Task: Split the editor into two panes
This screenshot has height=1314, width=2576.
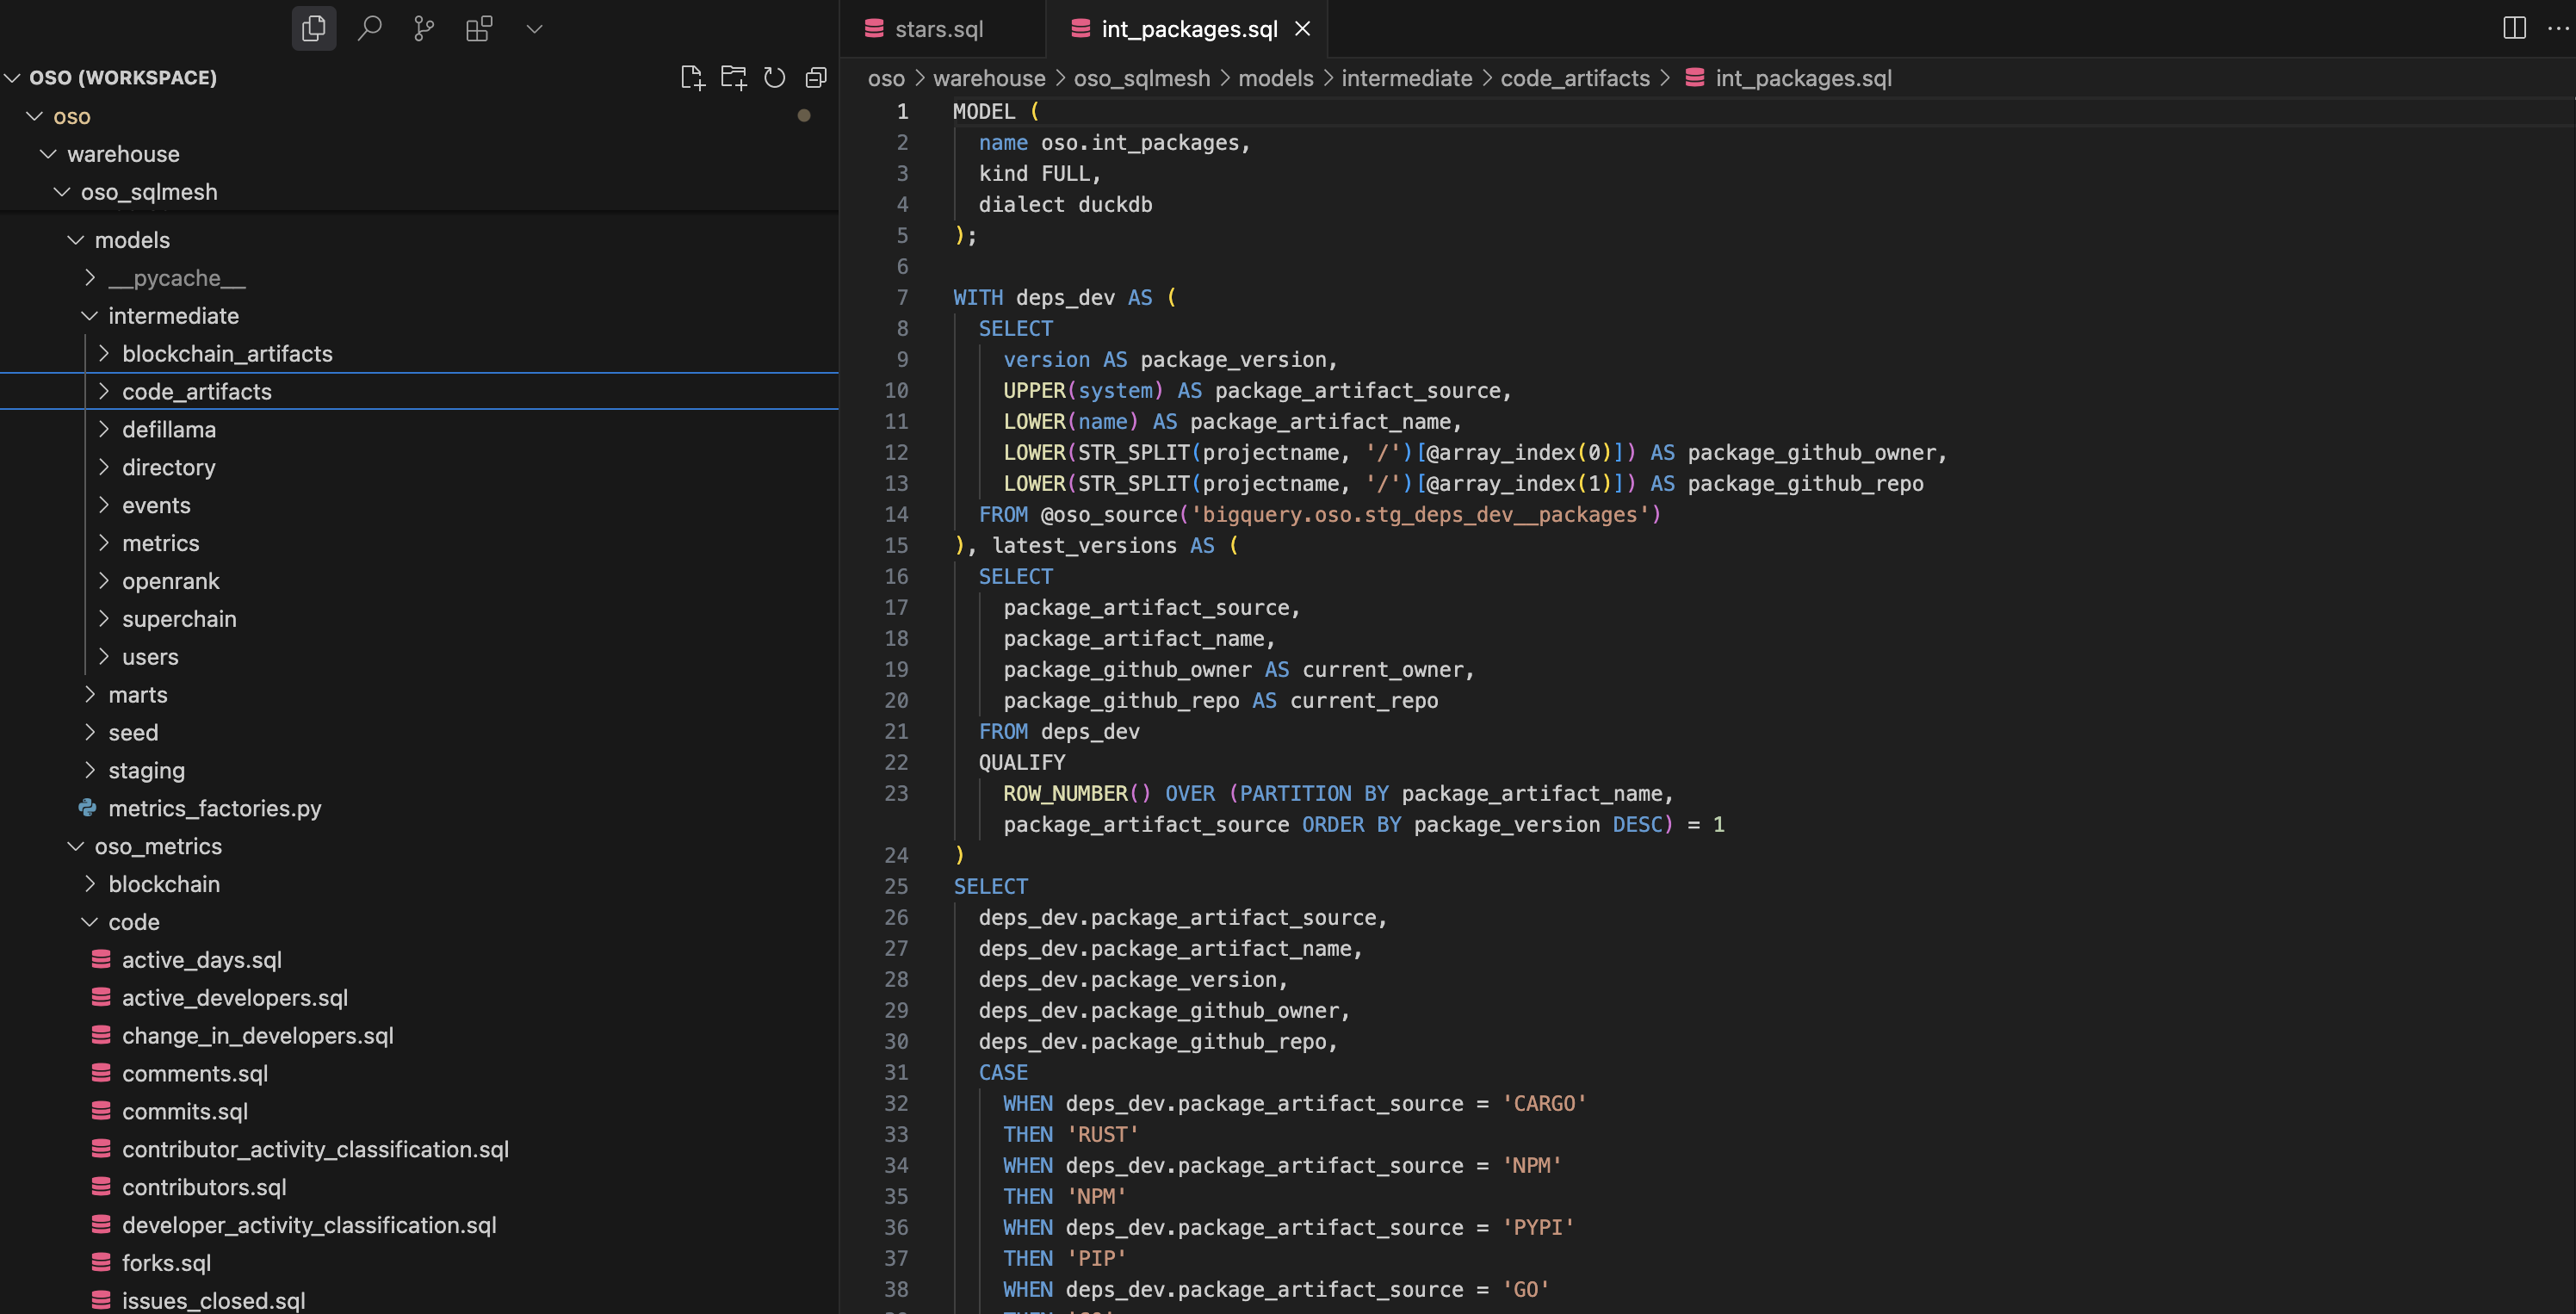Action: pos(2515,28)
